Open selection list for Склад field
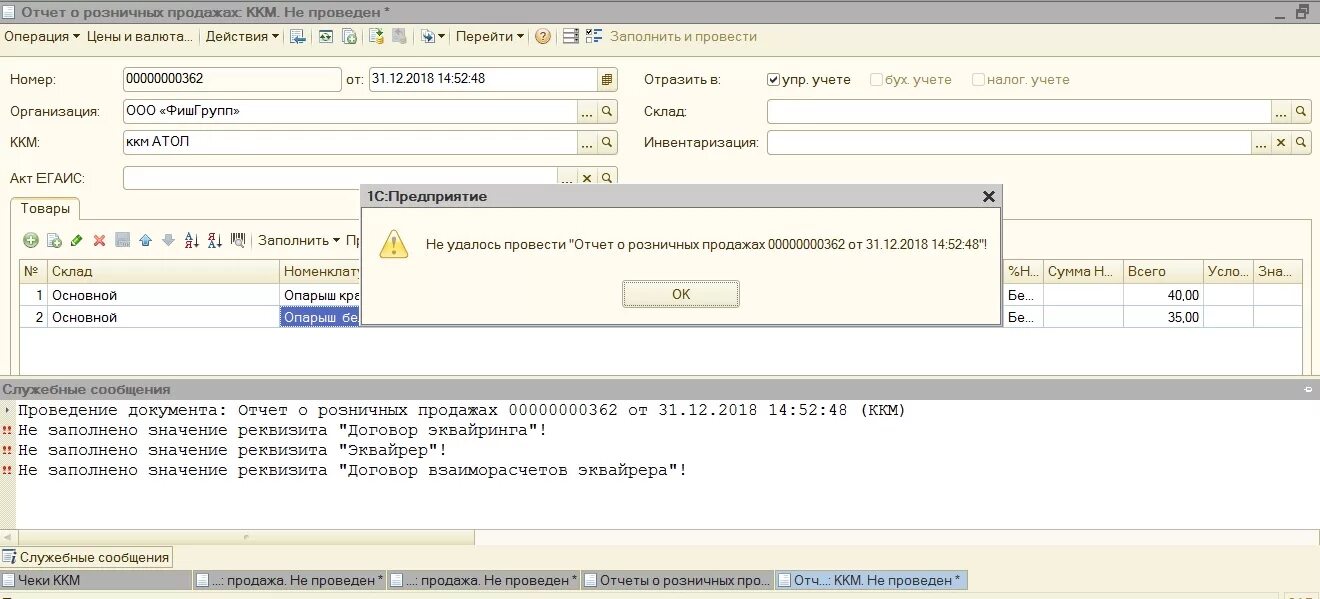1320x599 pixels. 1281,111
